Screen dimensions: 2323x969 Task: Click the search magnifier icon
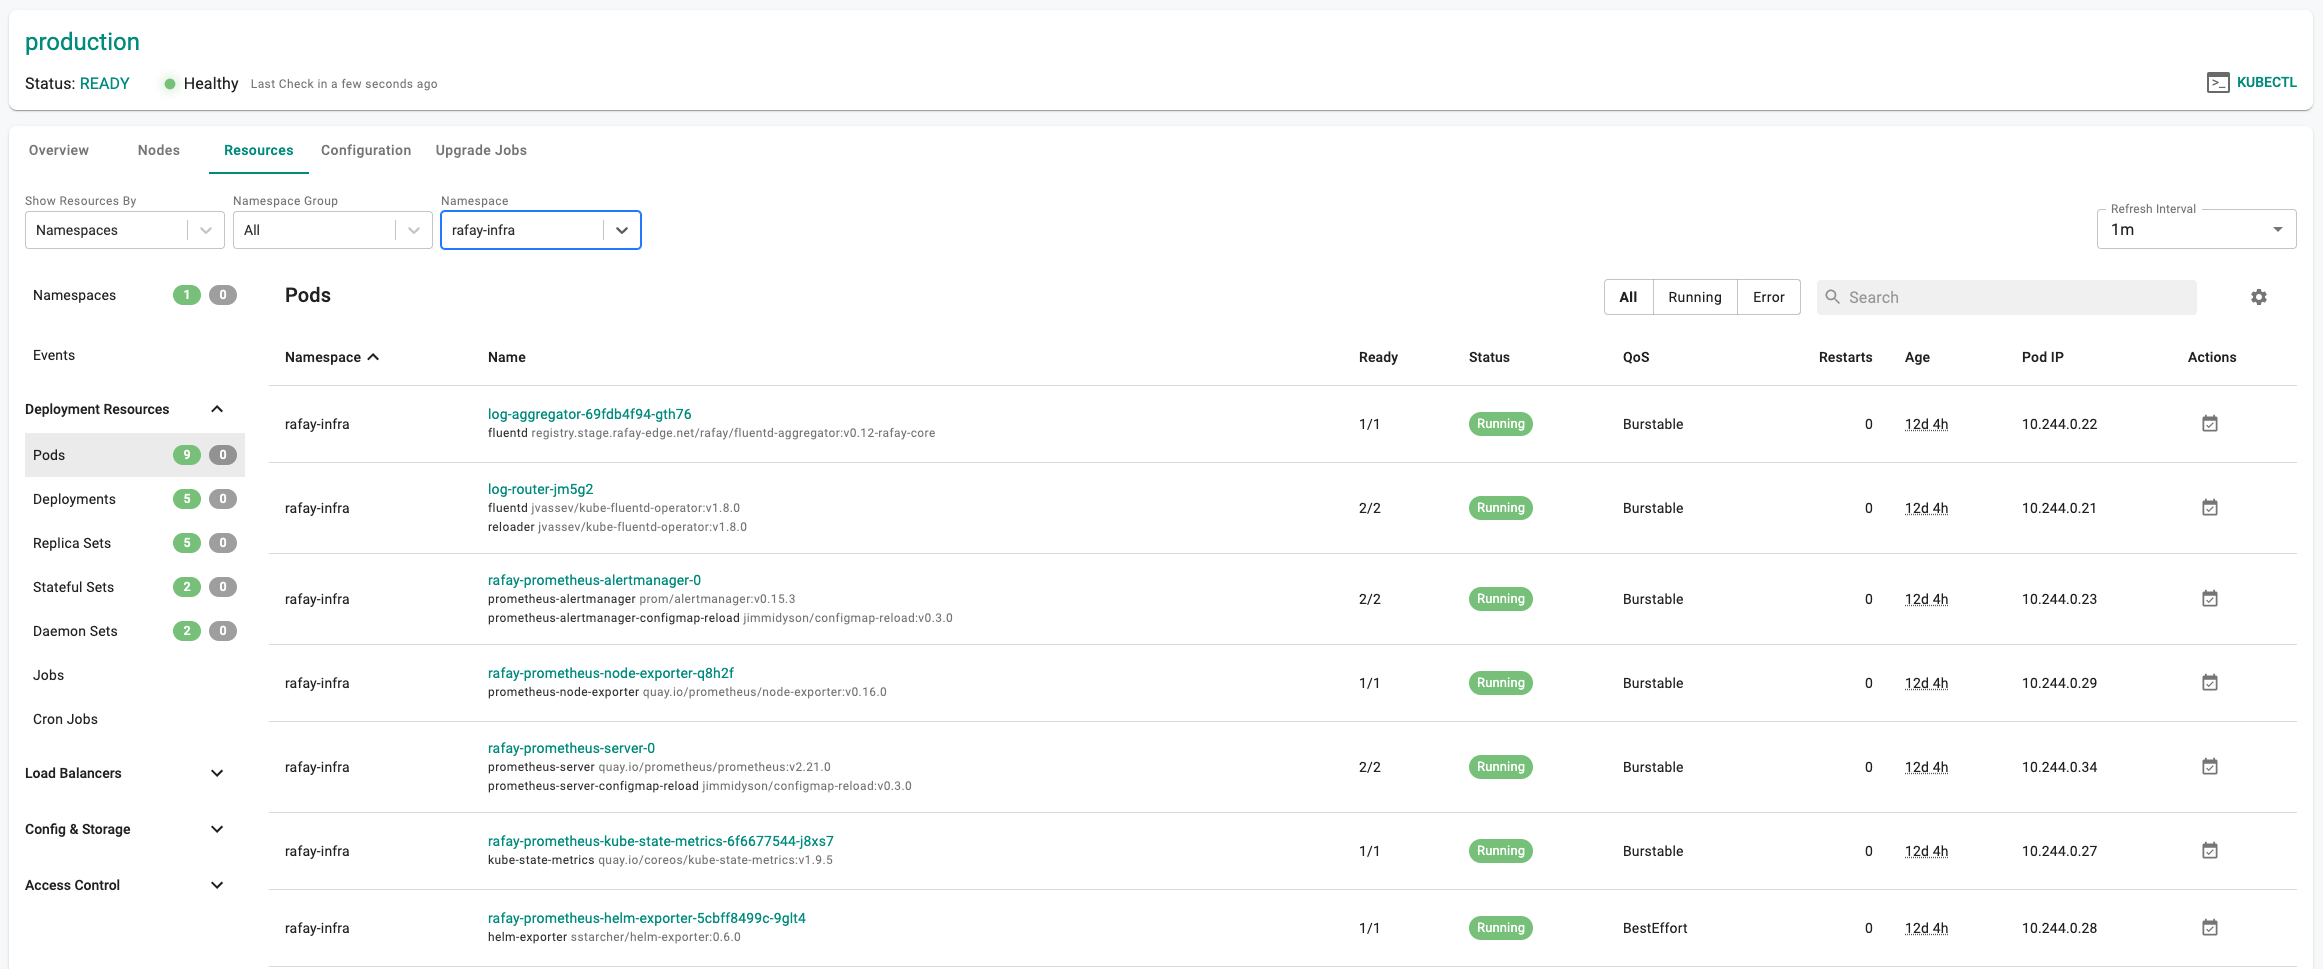(1833, 297)
